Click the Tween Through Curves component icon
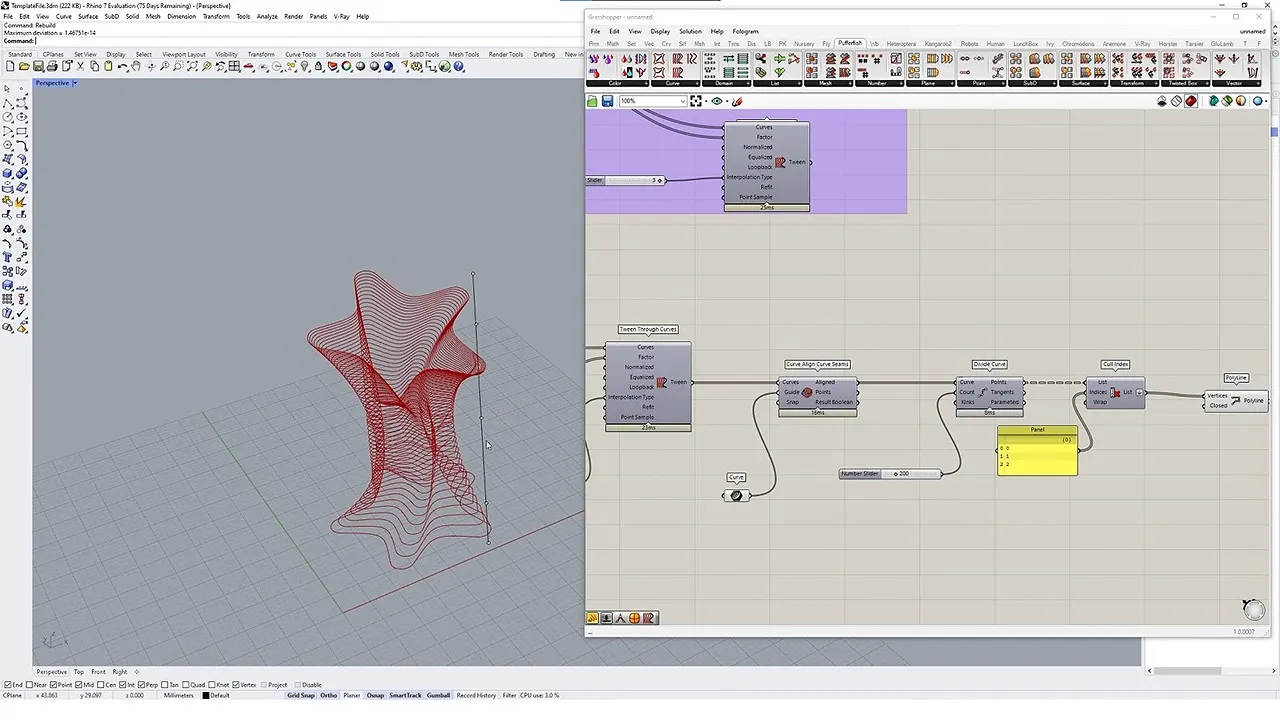 pyautogui.click(x=661, y=382)
